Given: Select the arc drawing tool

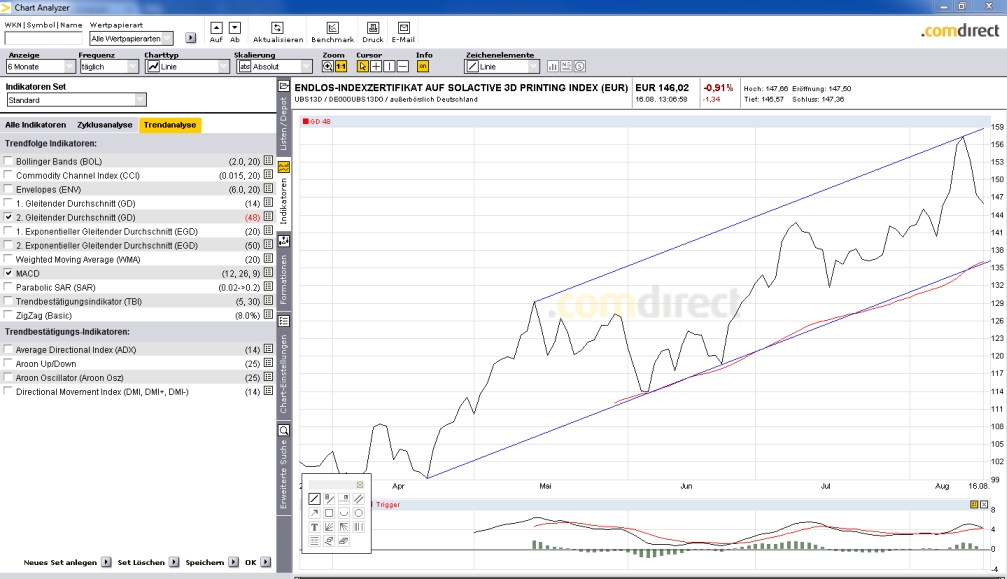Looking at the screenshot, I should pos(344,513).
